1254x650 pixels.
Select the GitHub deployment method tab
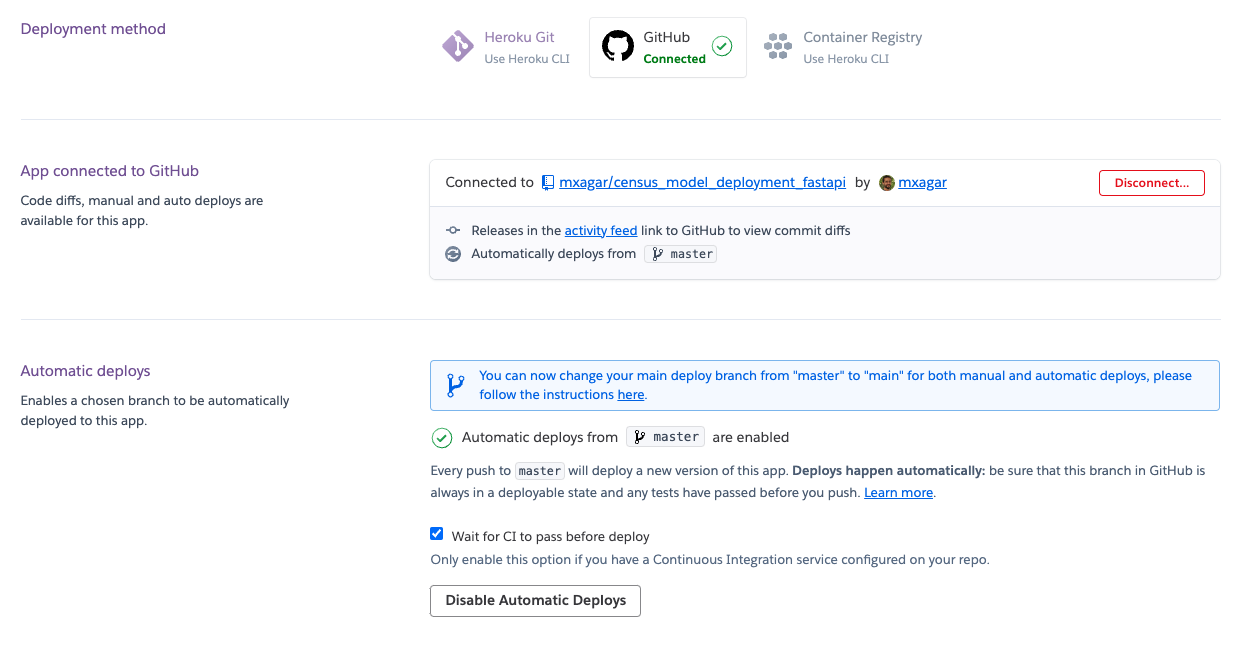(x=668, y=47)
